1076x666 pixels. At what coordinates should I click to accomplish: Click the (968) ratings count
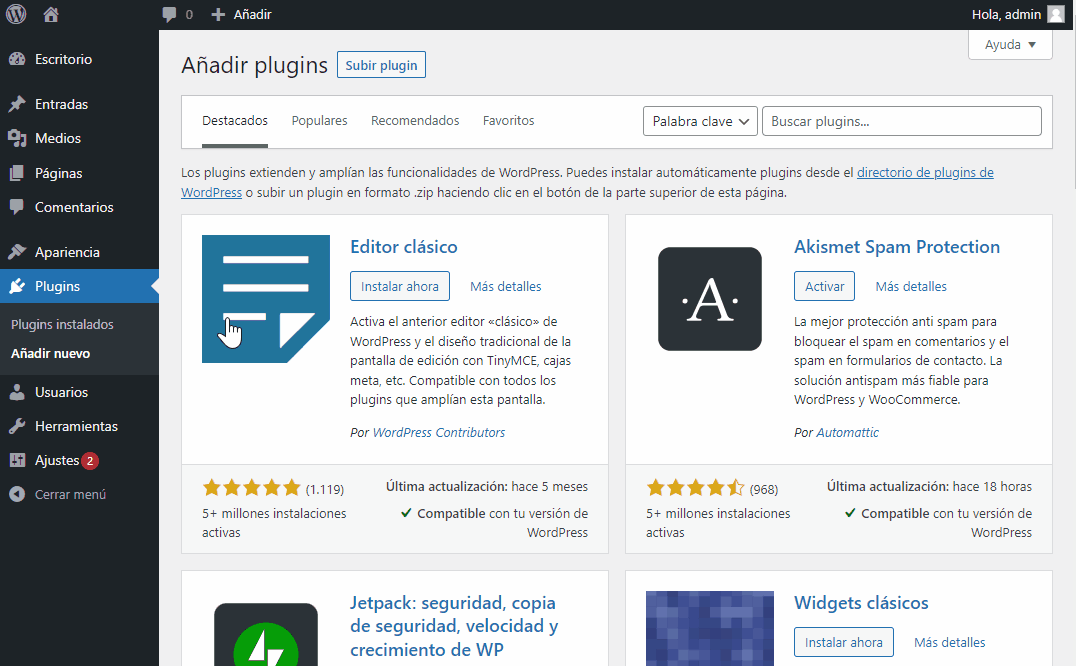pos(764,490)
